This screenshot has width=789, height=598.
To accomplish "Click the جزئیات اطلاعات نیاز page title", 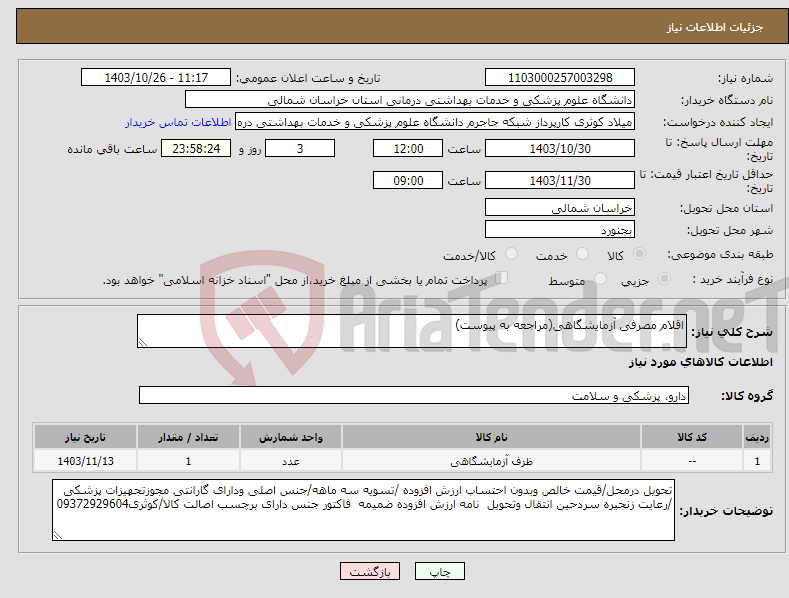I will point(715,27).
